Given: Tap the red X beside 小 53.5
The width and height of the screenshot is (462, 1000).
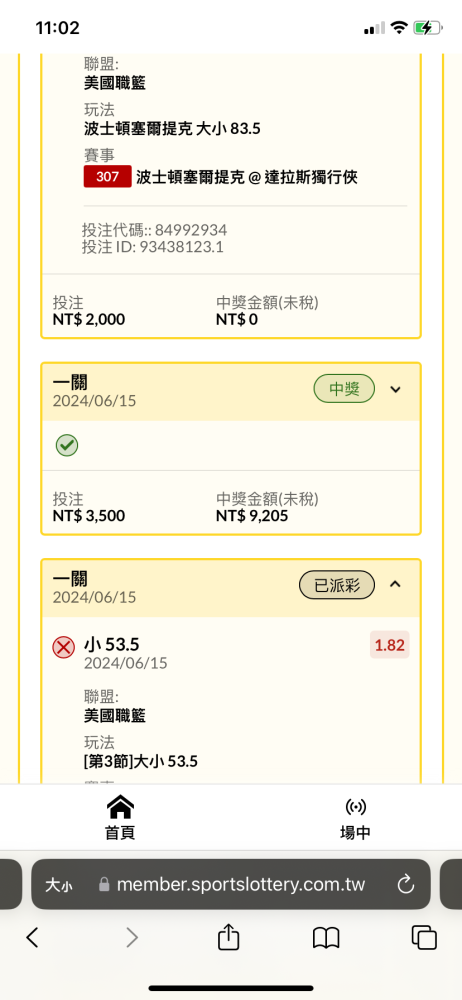Looking at the screenshot, I should point(63,648).
